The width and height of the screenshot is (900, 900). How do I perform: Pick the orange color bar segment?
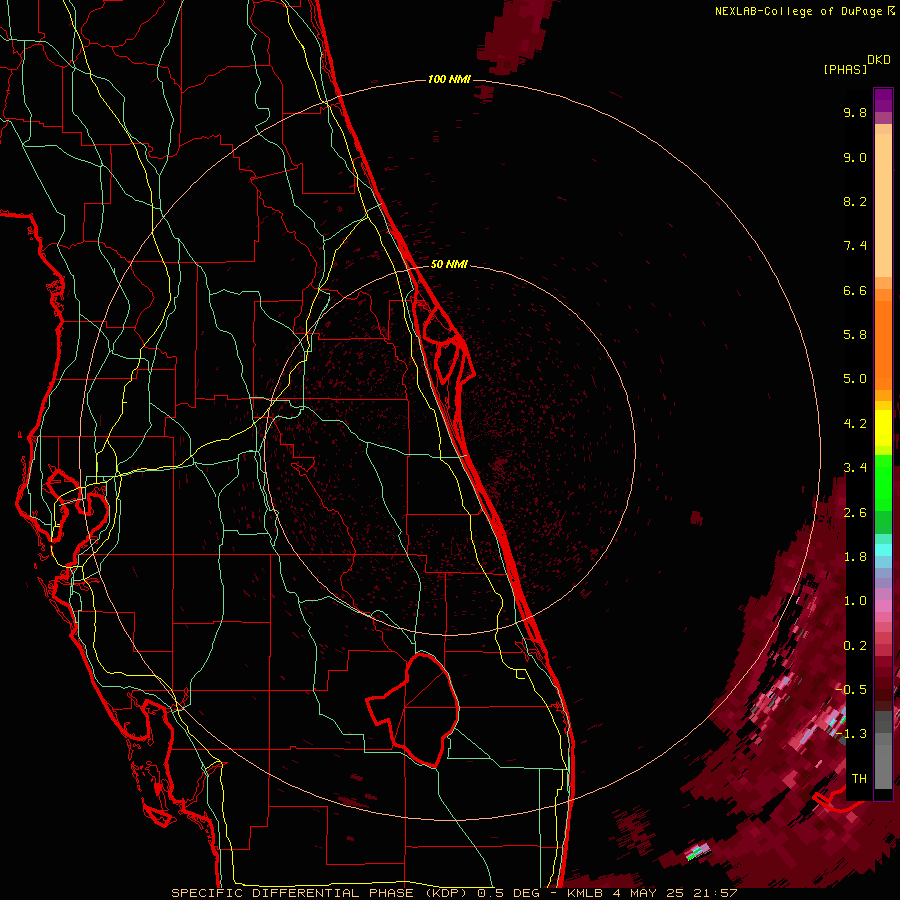[x=883, y=345]
